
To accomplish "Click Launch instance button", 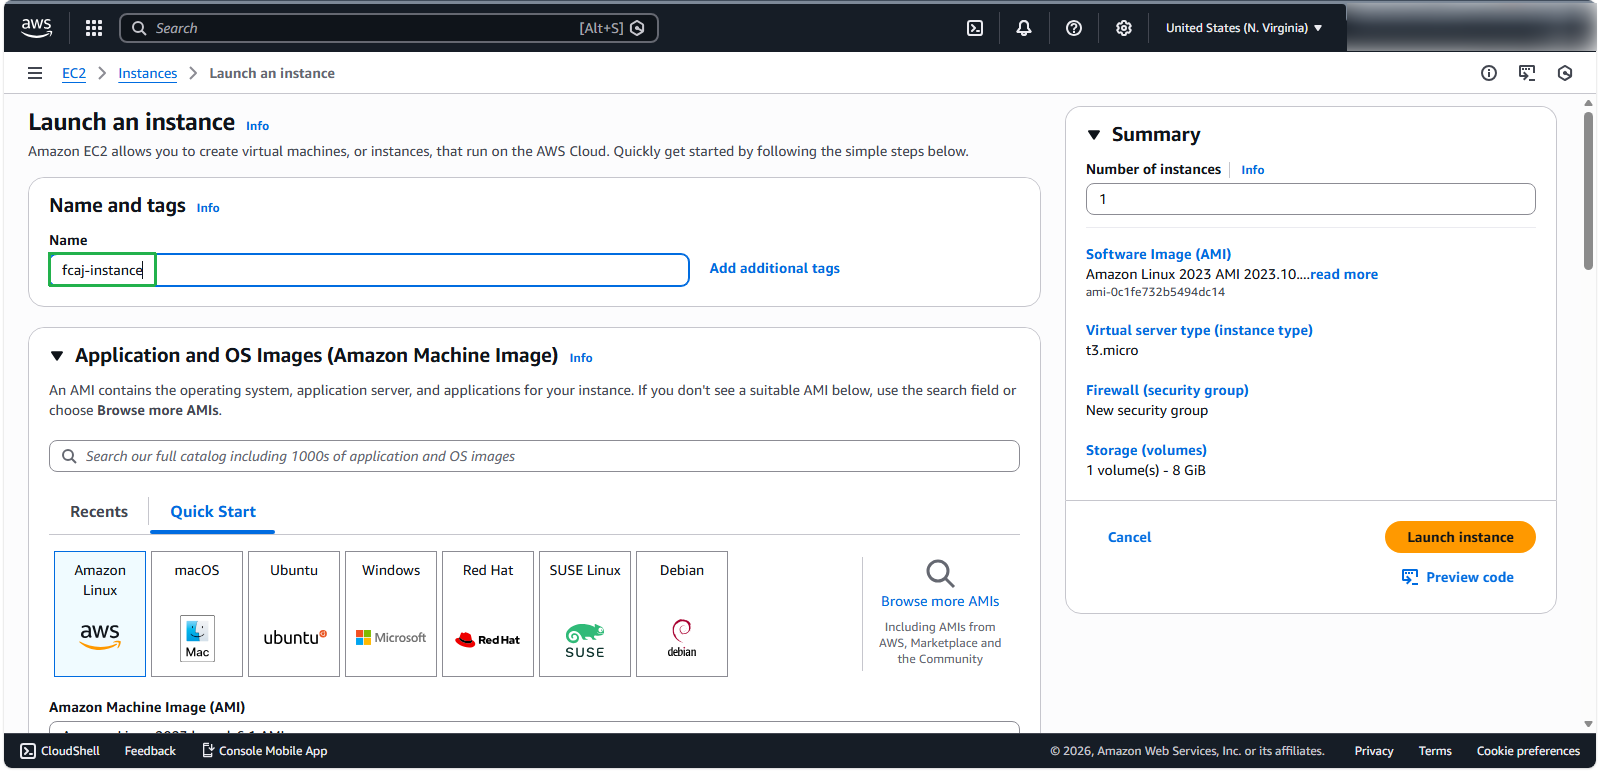I will (1460, 537).
